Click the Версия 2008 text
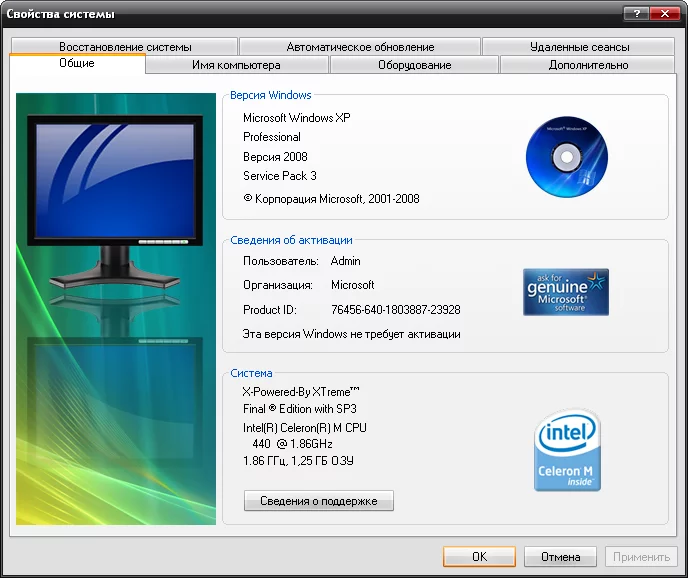This screenshot has height=578, width=688. (x=275, y=157)
